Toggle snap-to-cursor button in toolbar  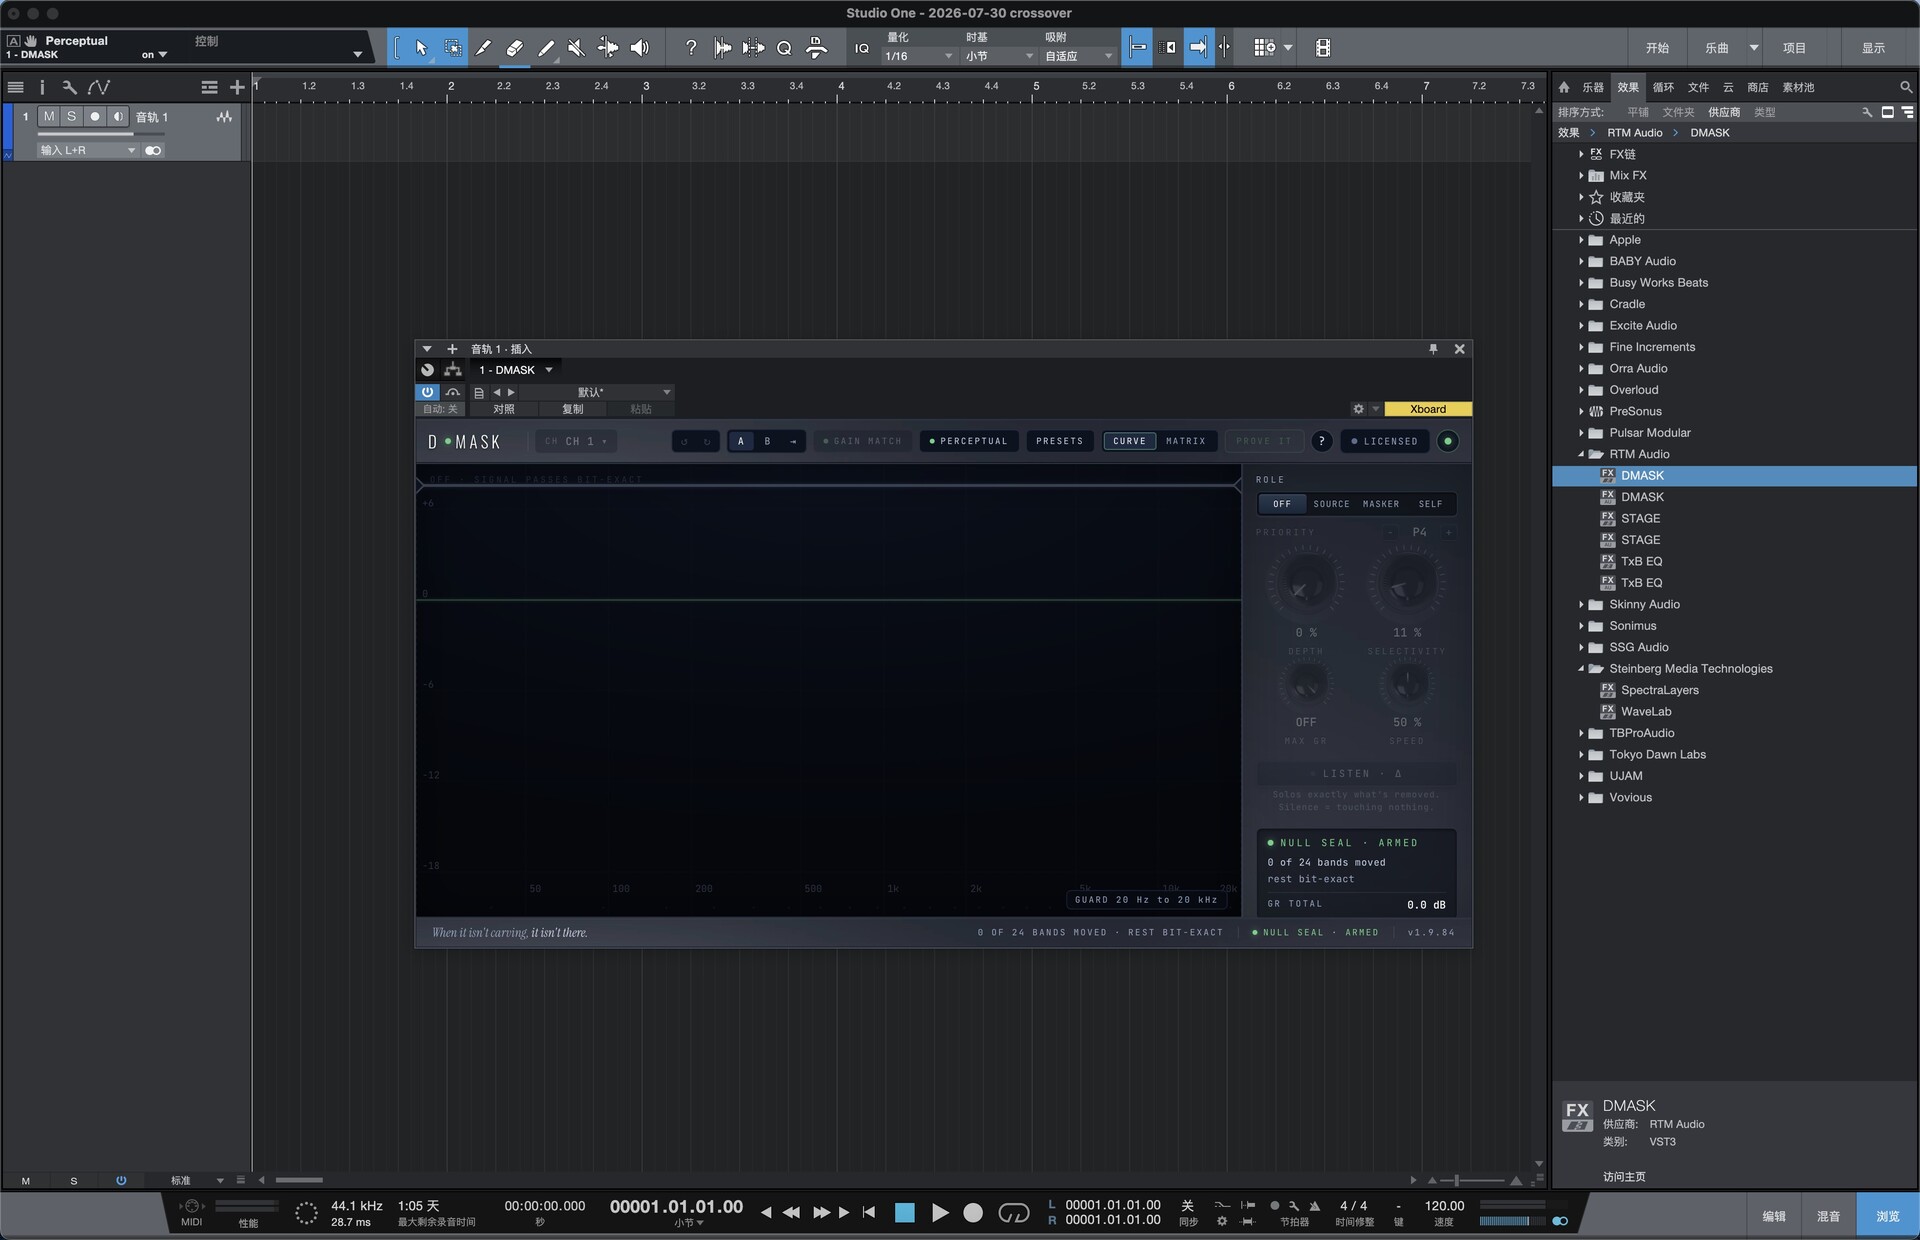[1138, 47]
